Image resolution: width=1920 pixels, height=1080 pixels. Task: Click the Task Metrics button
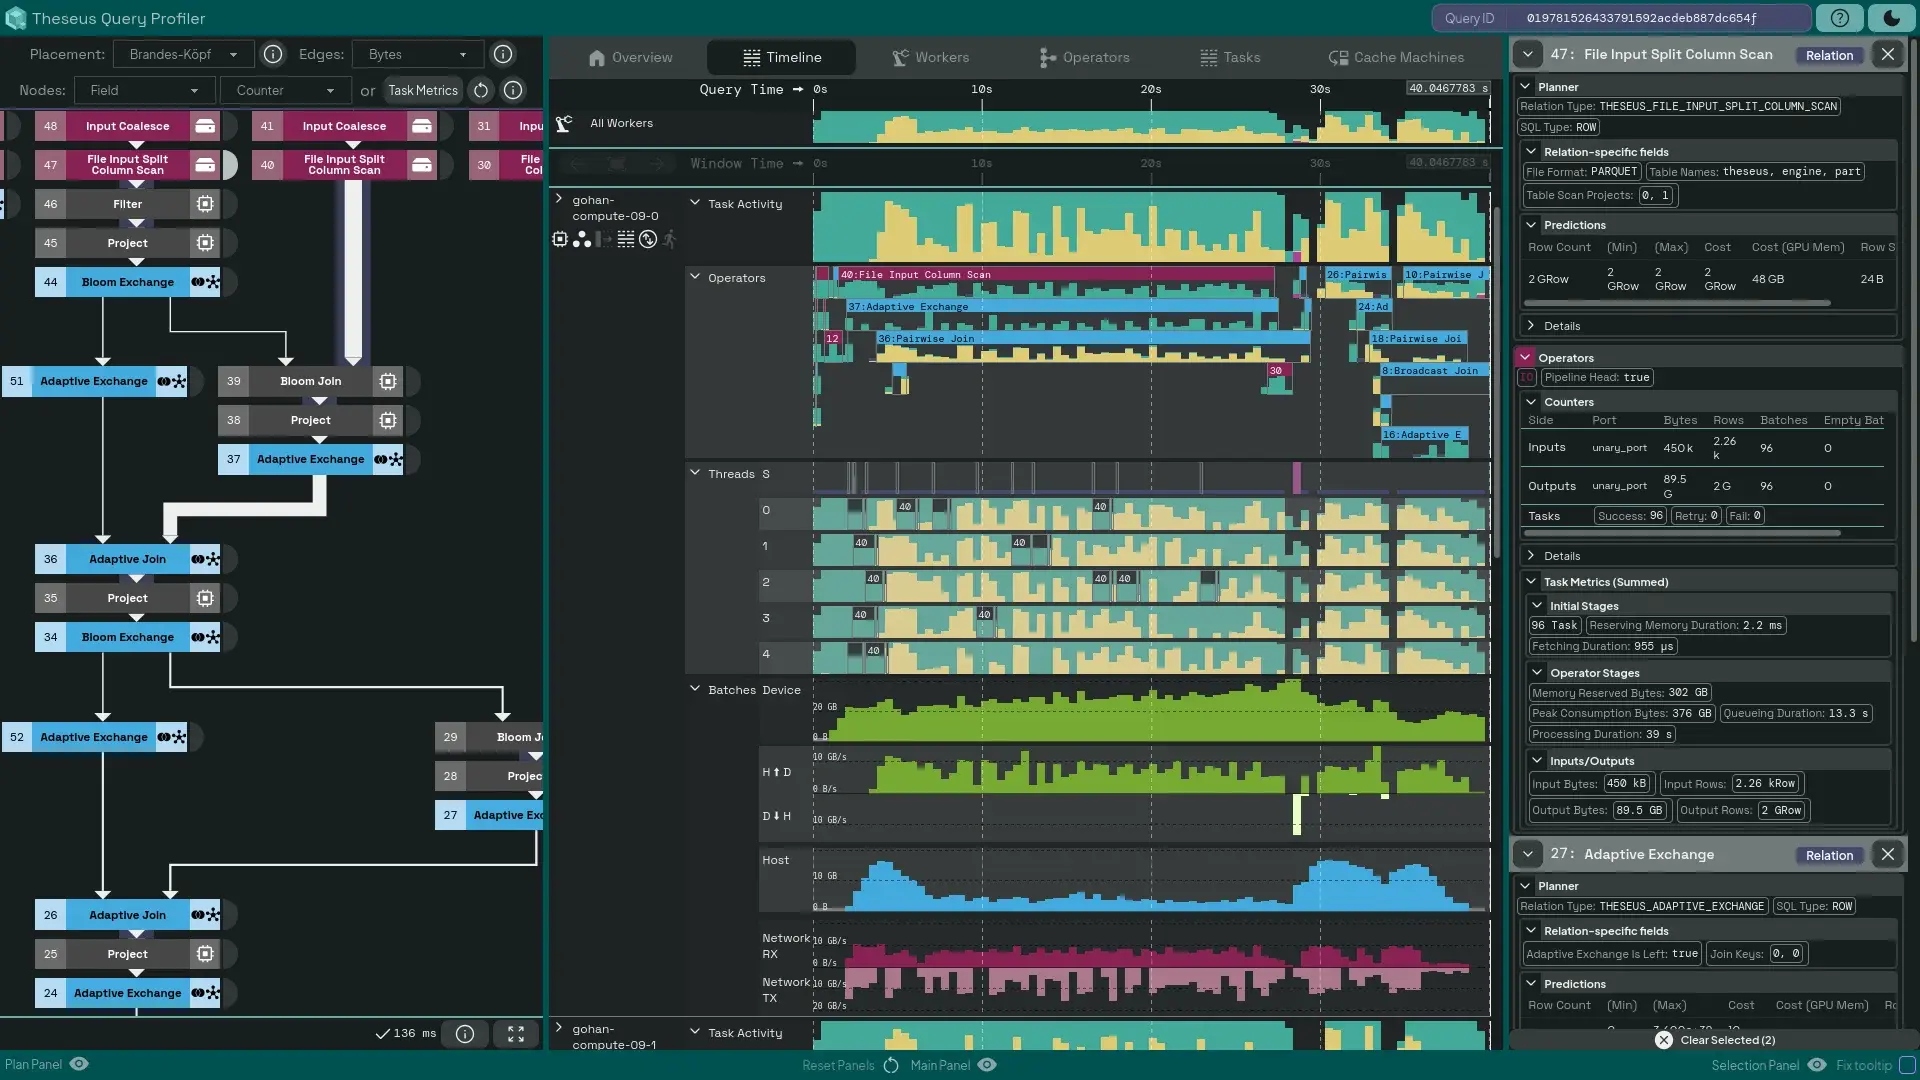[x=423, y=90]
